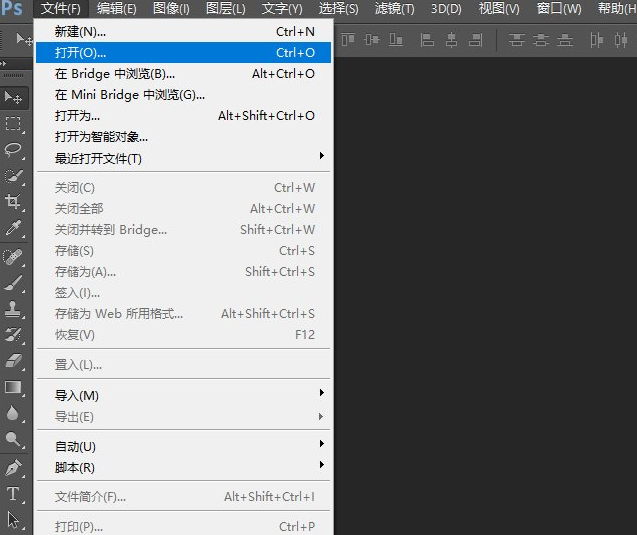The height and width of the screenshot is (535, 637).
Task: Select the Brush tool
Action: pyautogui.click(x=13, y=283)
